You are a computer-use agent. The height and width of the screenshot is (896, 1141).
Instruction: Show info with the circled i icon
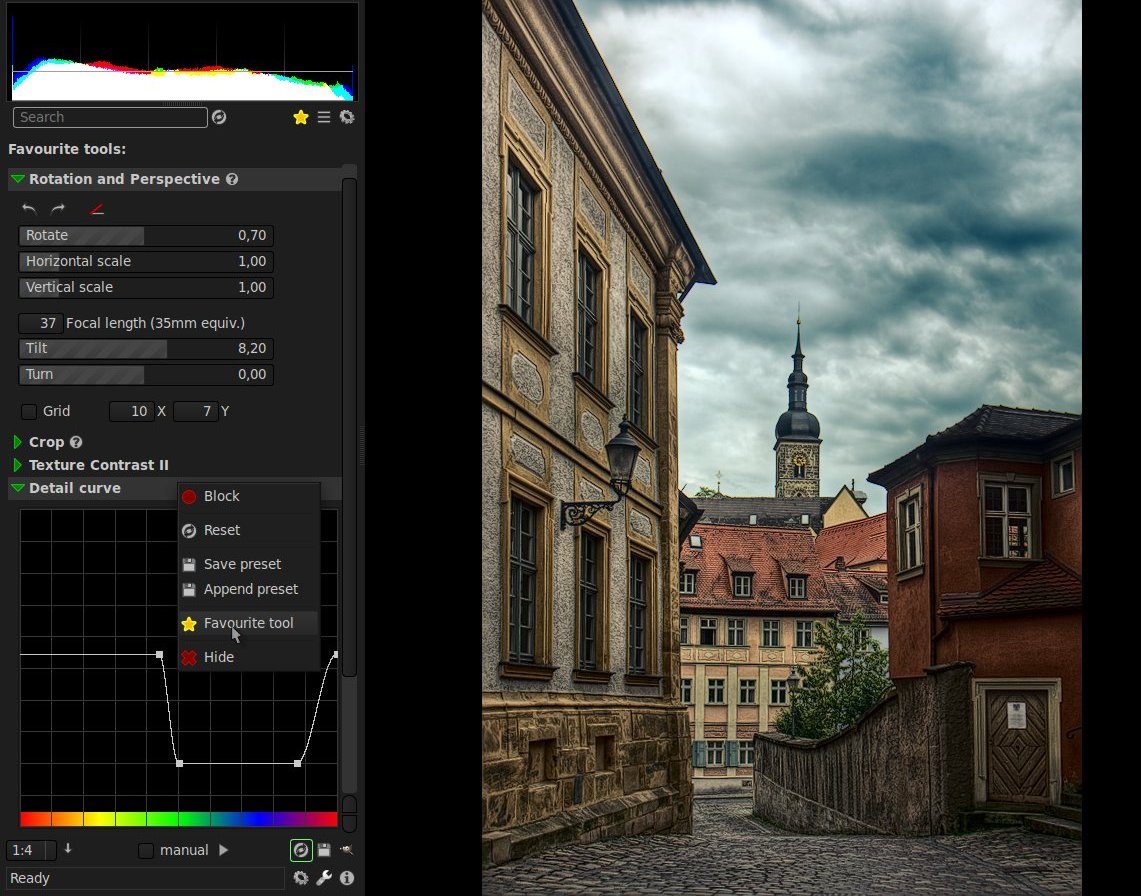[x=347, y=878]
